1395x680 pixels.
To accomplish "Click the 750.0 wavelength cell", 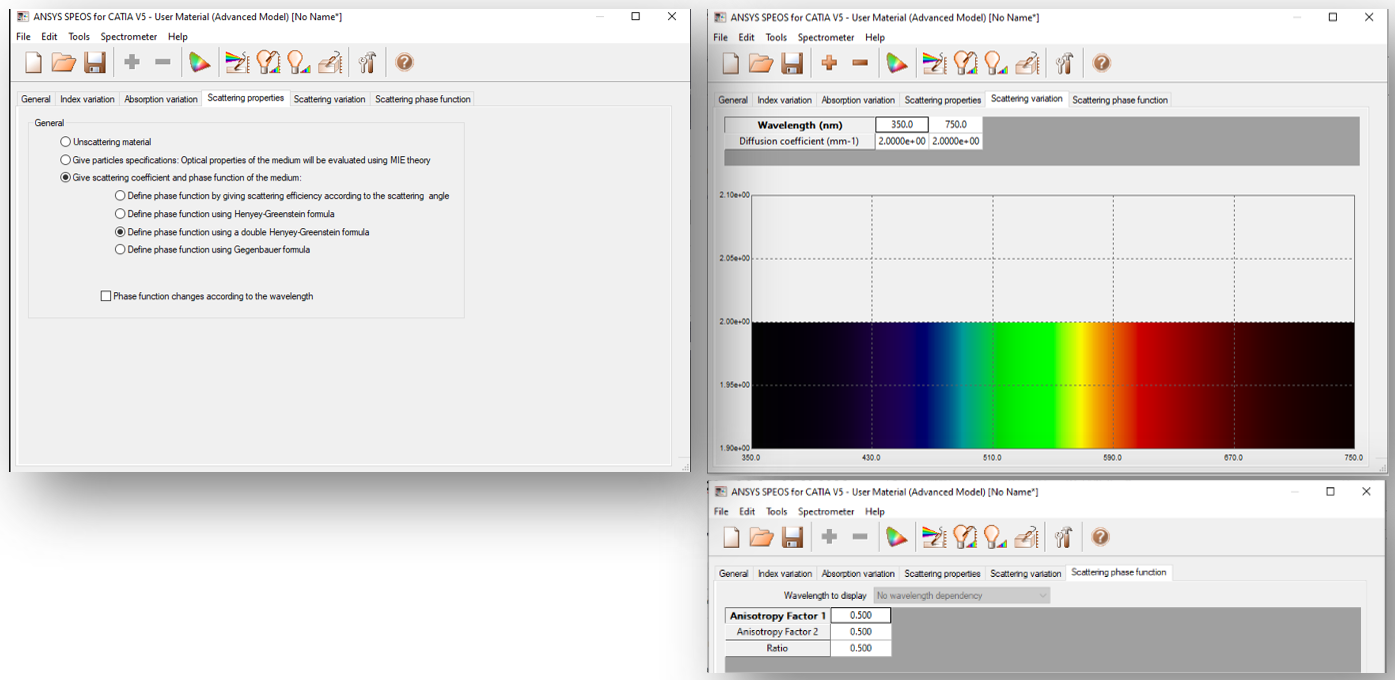I will [955, 125].
